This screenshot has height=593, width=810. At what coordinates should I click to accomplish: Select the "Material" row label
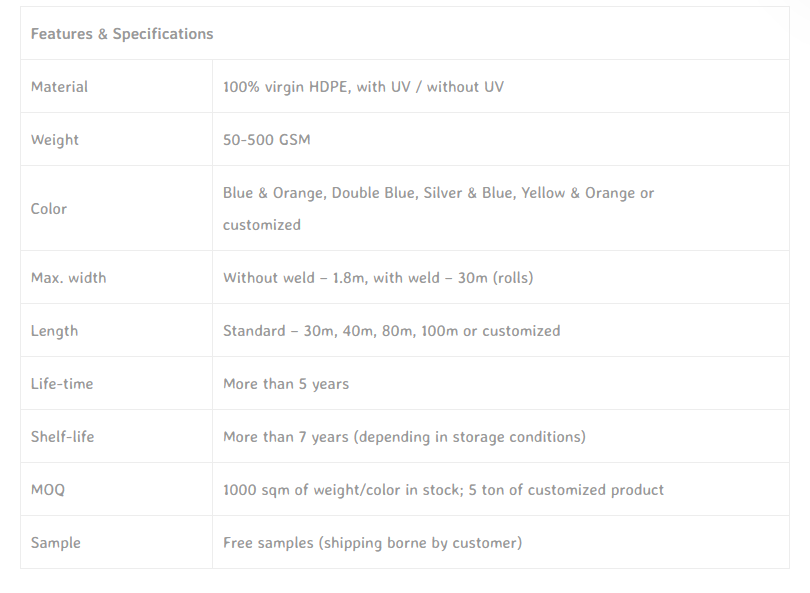59,87
